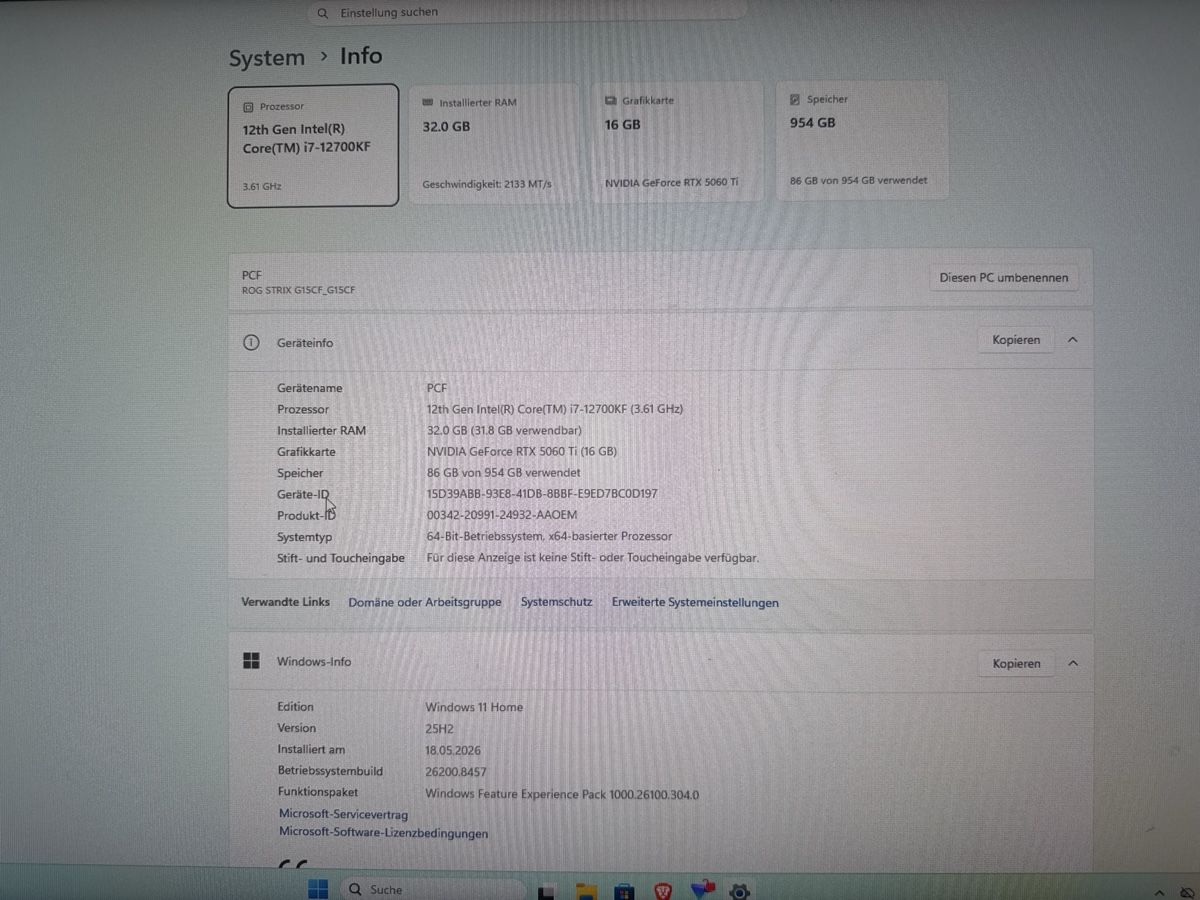
Task: Click the Einstellung suchen search field
Action: 527,13
